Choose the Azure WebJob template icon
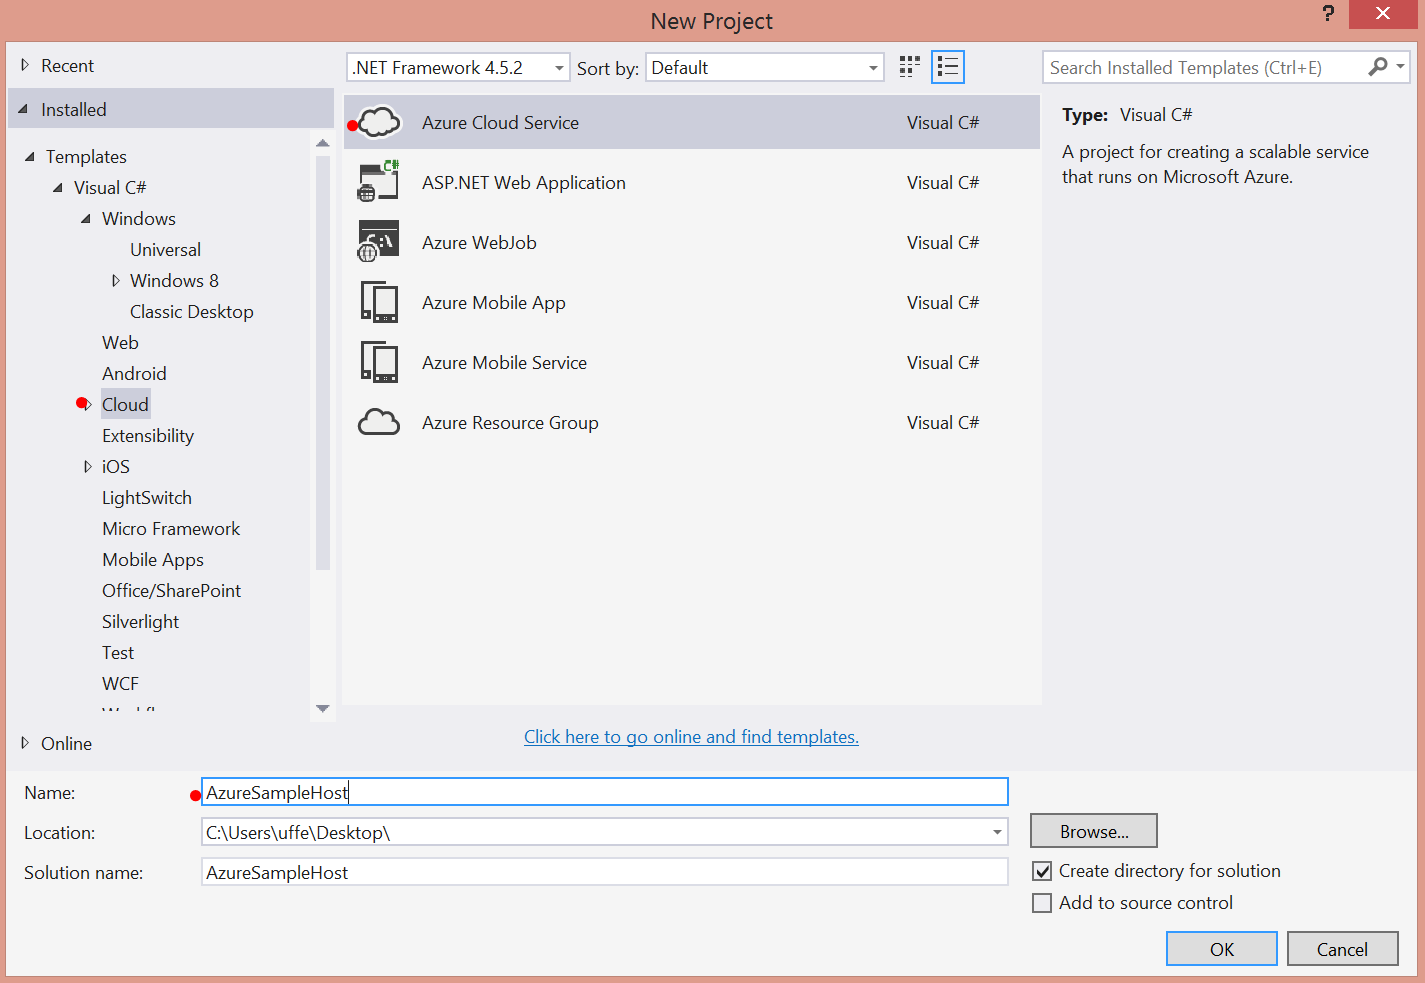 pos(379,242)
